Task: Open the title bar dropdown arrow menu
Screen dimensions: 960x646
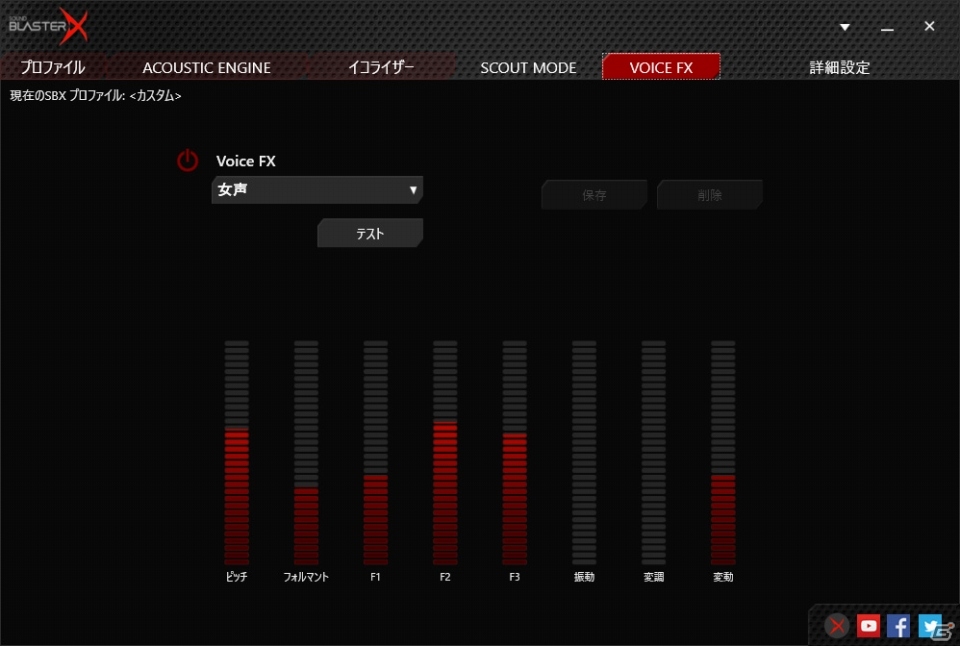Action: pyautogui.click(x=845, y=27)
